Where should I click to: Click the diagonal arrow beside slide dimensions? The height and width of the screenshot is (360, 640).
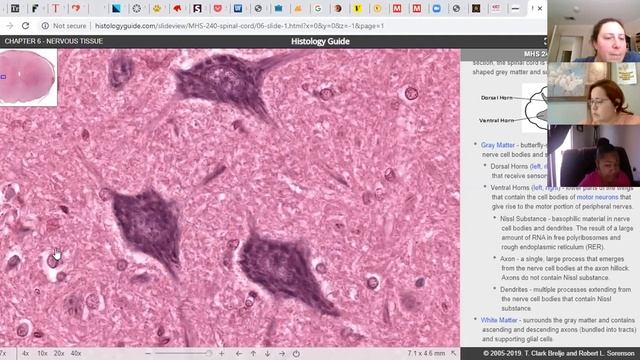click(453, 353)
